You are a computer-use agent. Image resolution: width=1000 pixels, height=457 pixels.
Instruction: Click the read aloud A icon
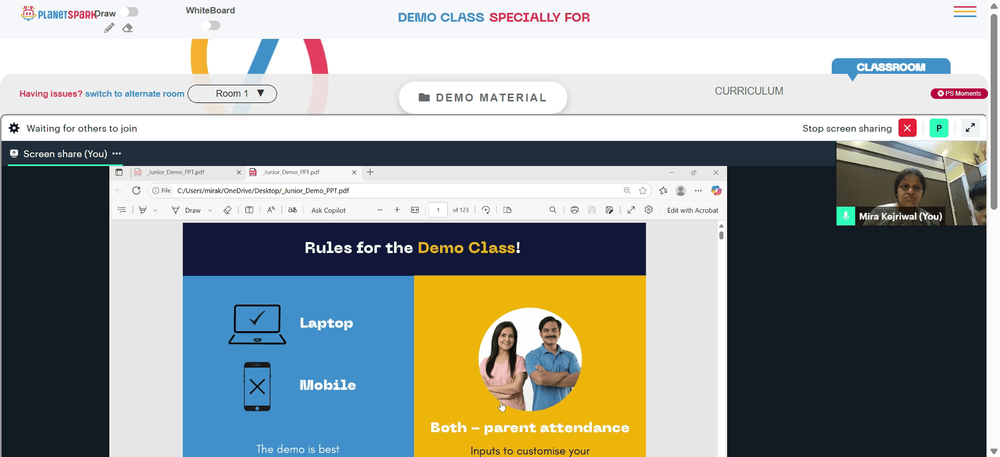coord(270,210)
